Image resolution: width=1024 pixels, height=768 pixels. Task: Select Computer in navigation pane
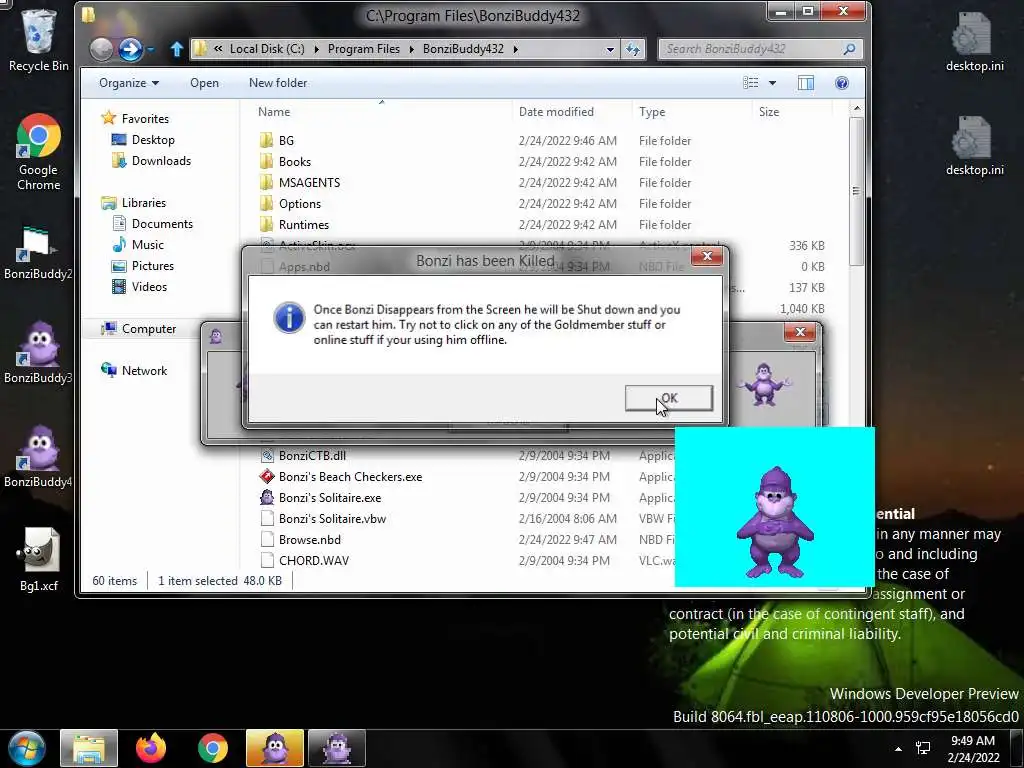pyautogui.click(x=138, y=328)
